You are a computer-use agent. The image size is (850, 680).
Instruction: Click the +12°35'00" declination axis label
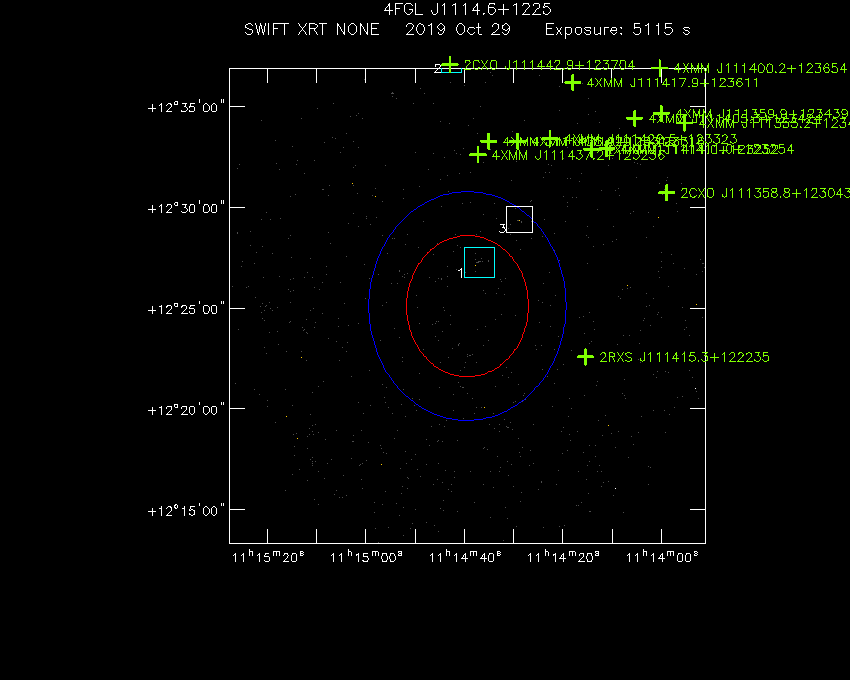point(186,107)
